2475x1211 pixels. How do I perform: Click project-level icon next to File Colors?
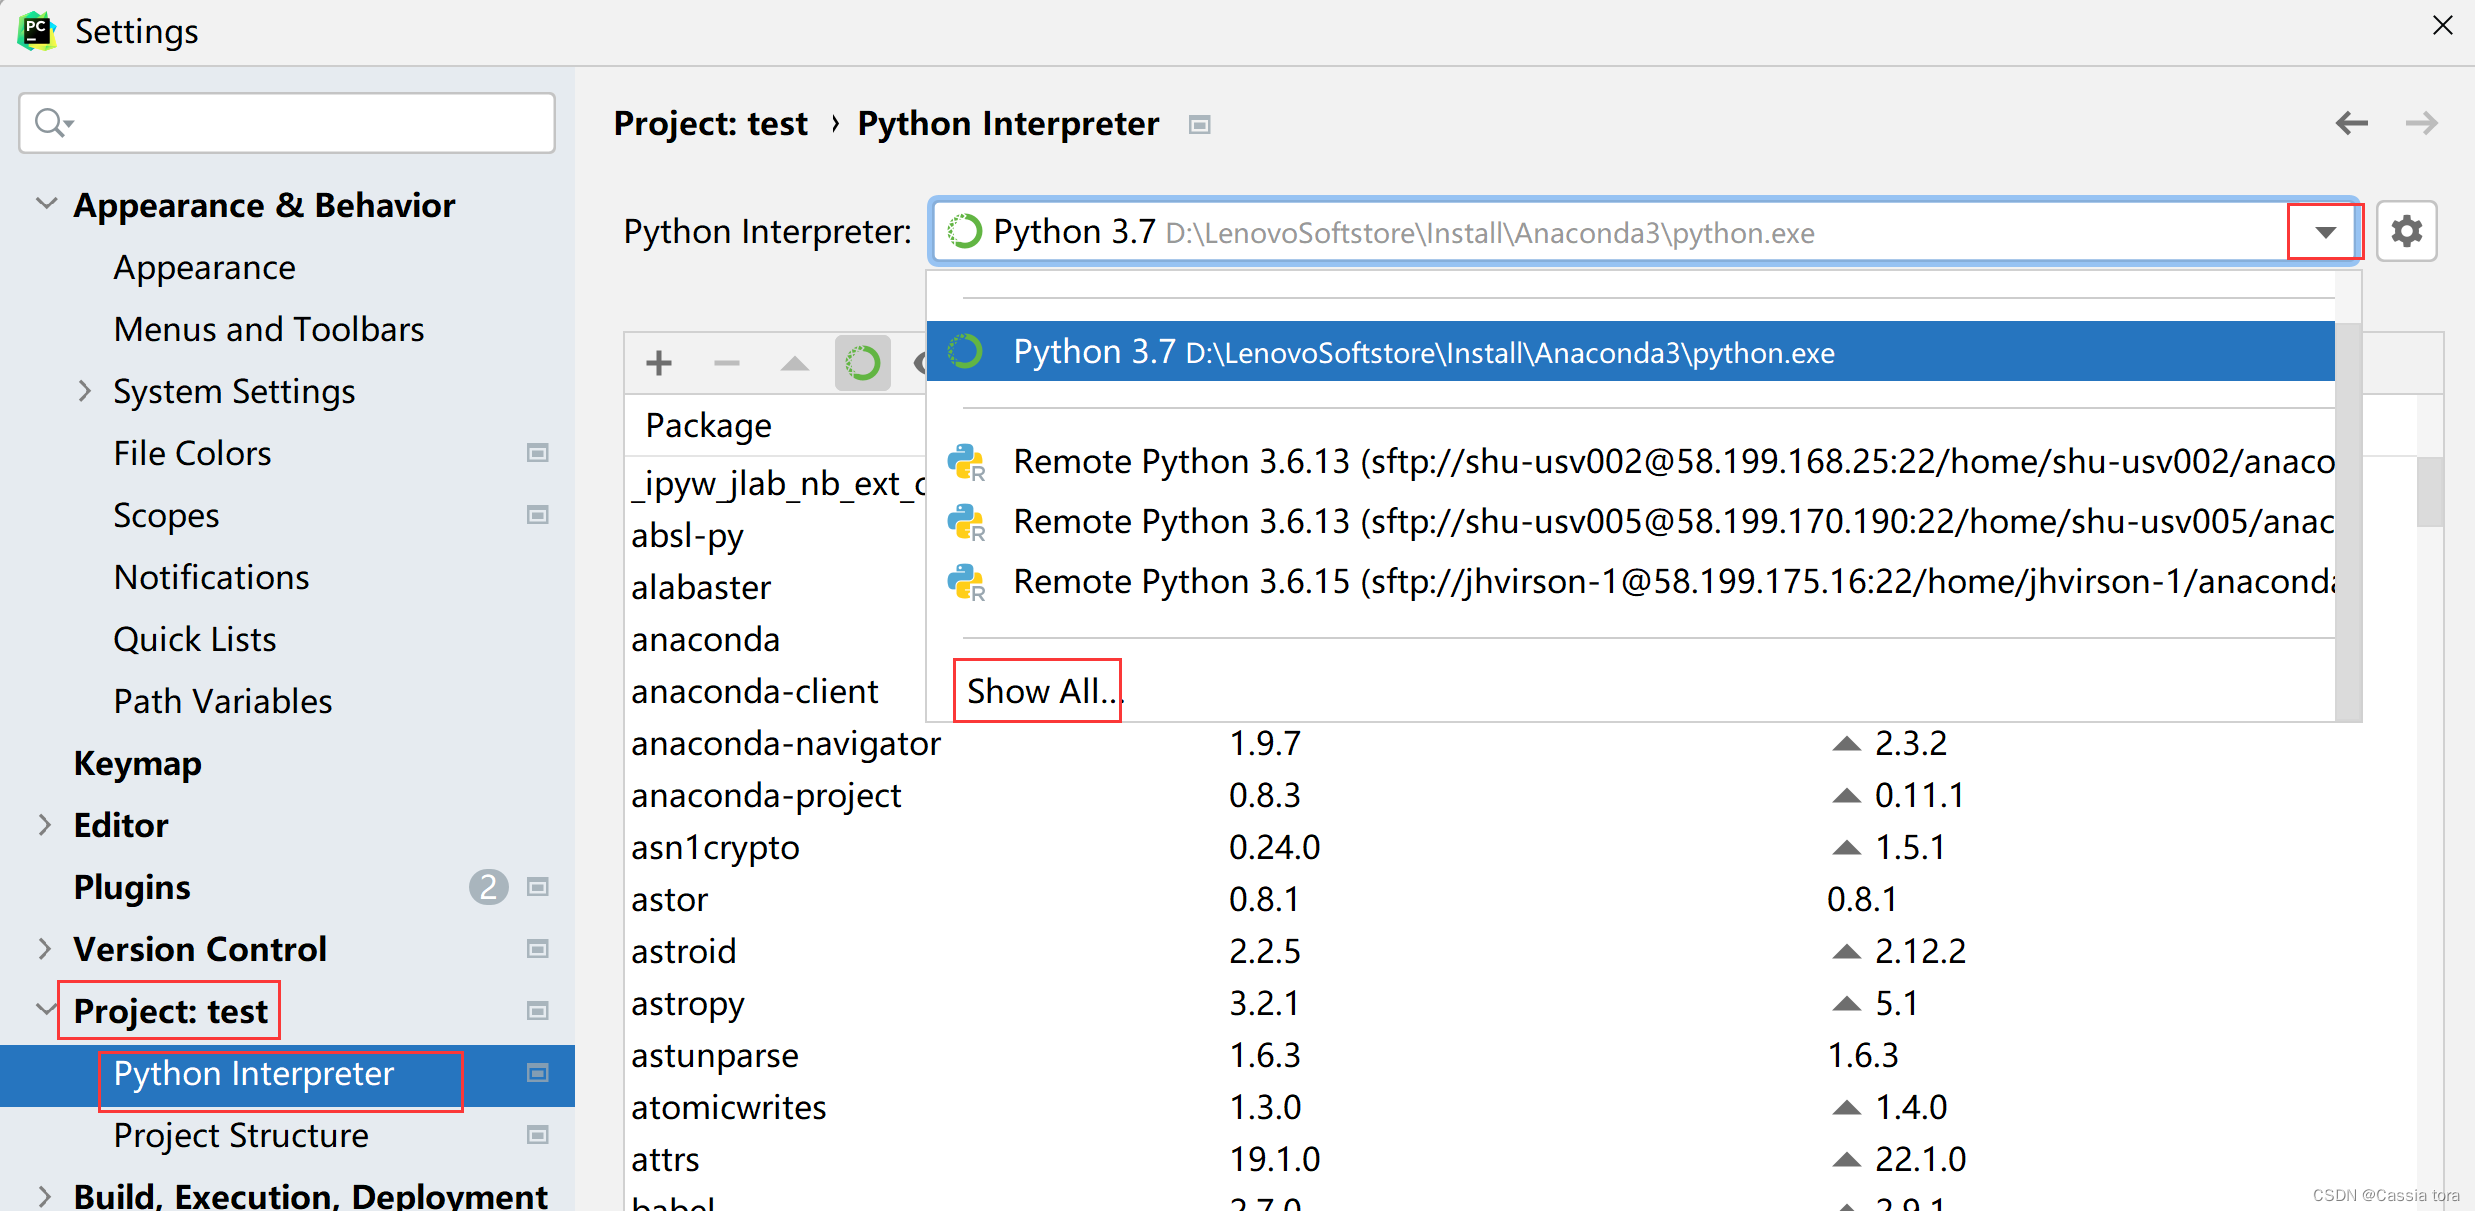tap(537, 453)
